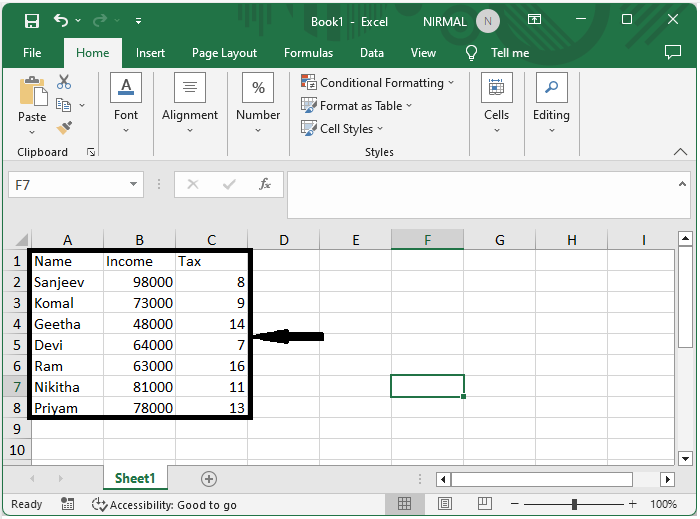
Task: Add a new sheet with plus icon
Action: click(208, 479)
